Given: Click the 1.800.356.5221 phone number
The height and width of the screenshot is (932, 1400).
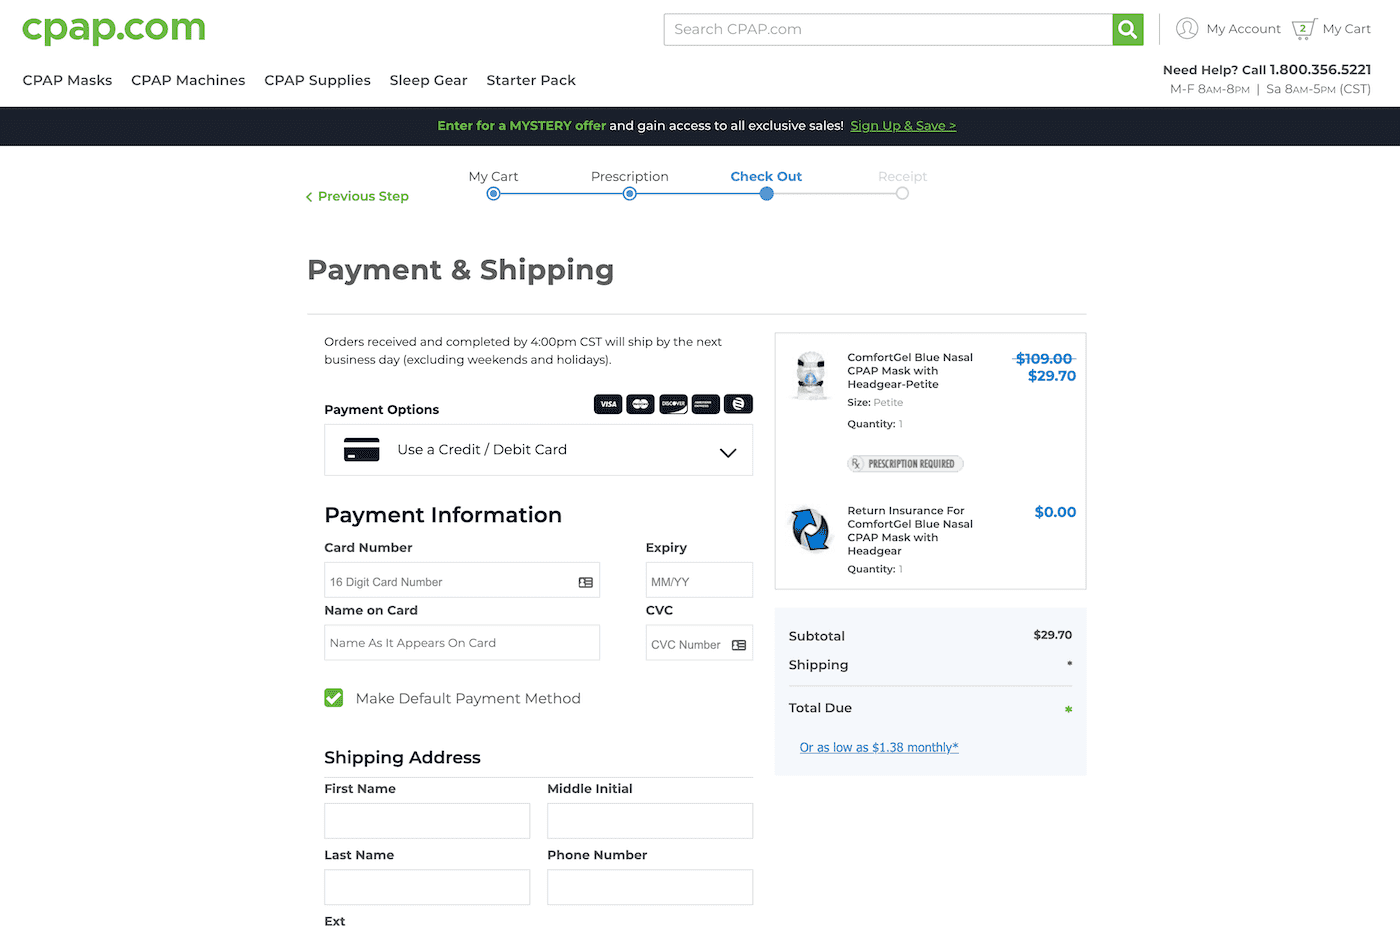Looking at the screenshot, I should click(1320, 70).
